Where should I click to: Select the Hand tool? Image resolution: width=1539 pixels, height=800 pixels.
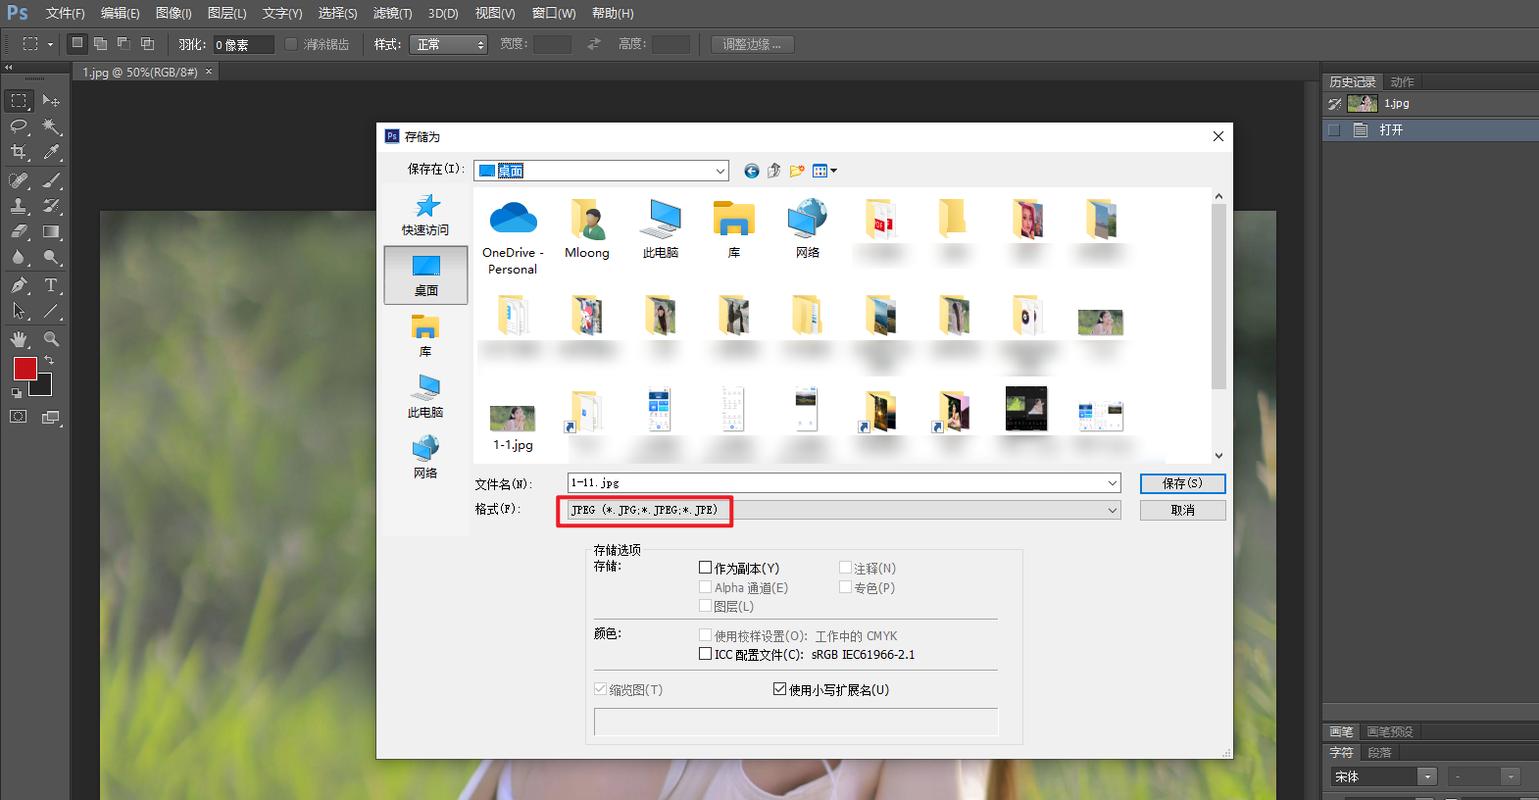coord(18,338)
